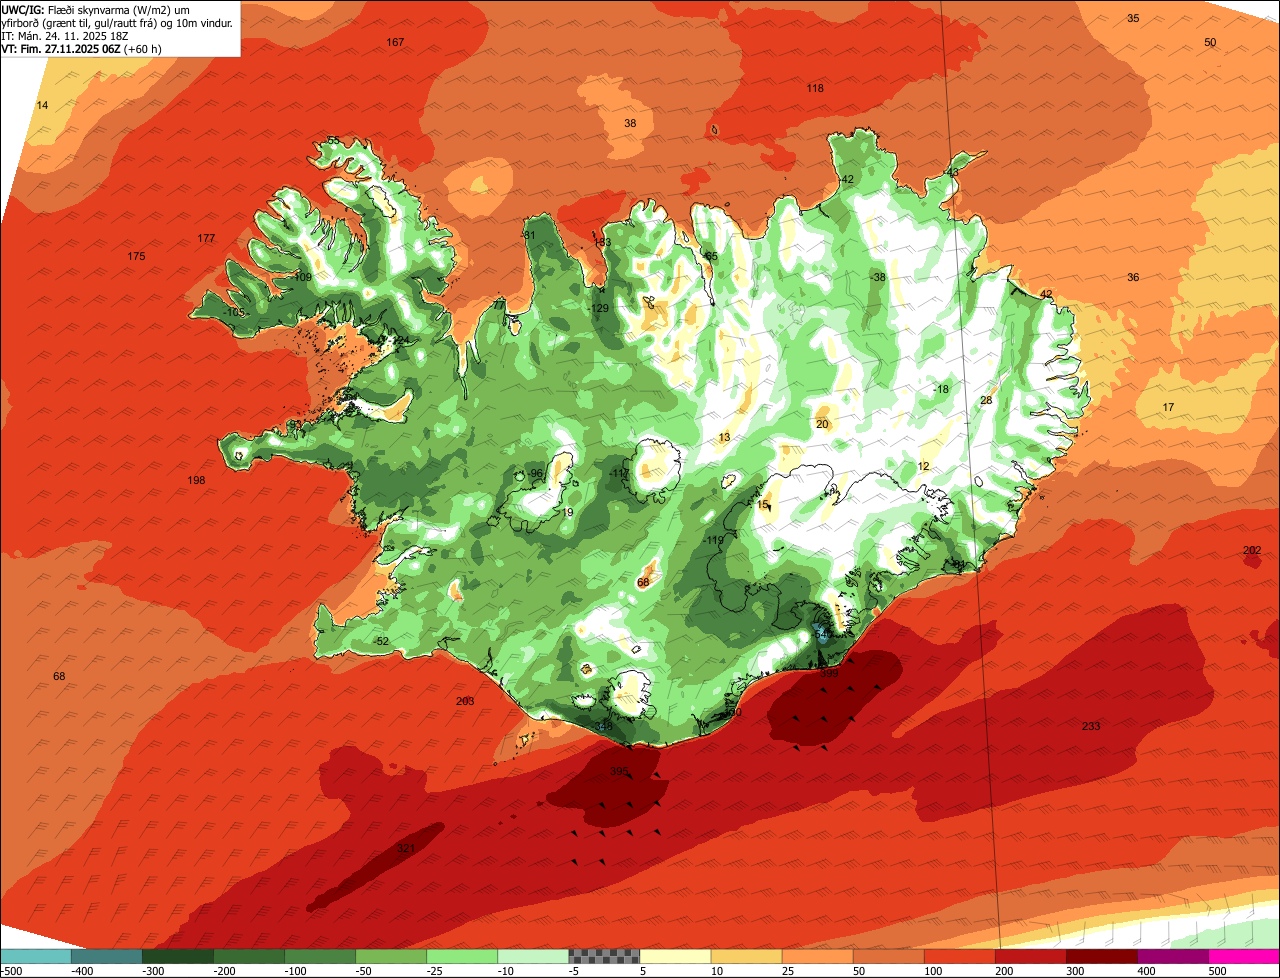
Task: Select the 203 value off the southwest coast
Action: (x=465, y=701)
